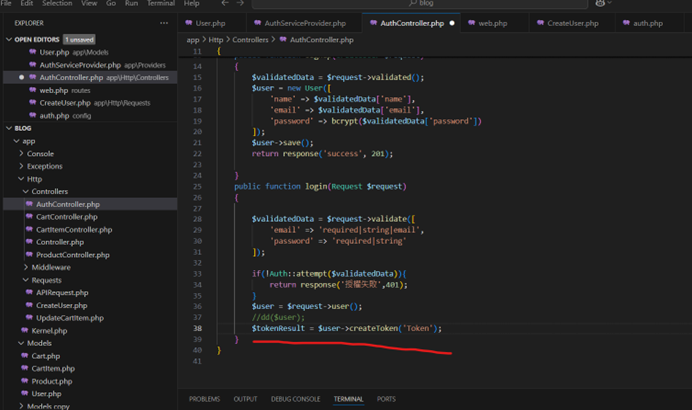Viewport: 692px width, 410px height.
Task: Click the PHP icon of CartController.php in tree
Action: [29, 216]
